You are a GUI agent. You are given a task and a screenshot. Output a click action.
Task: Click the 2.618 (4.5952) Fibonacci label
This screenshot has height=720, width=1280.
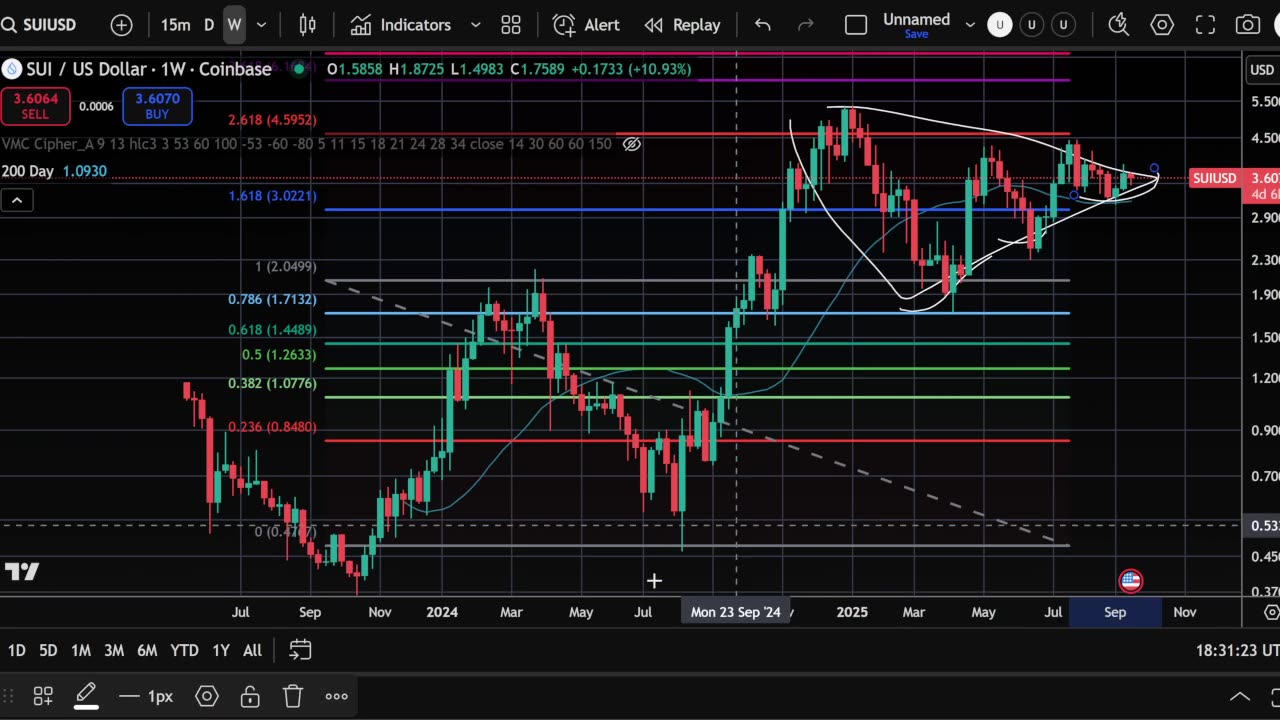click(x=272, y=120)
